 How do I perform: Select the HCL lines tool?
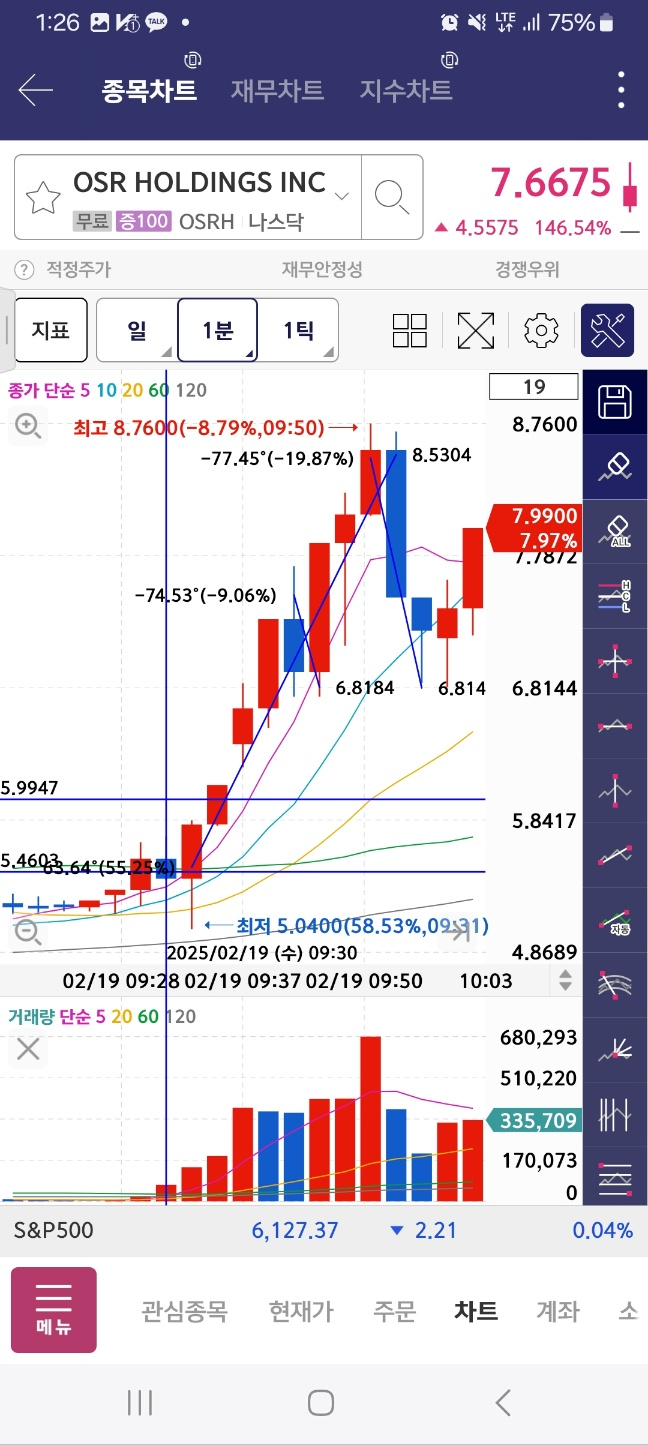[614, 596]
